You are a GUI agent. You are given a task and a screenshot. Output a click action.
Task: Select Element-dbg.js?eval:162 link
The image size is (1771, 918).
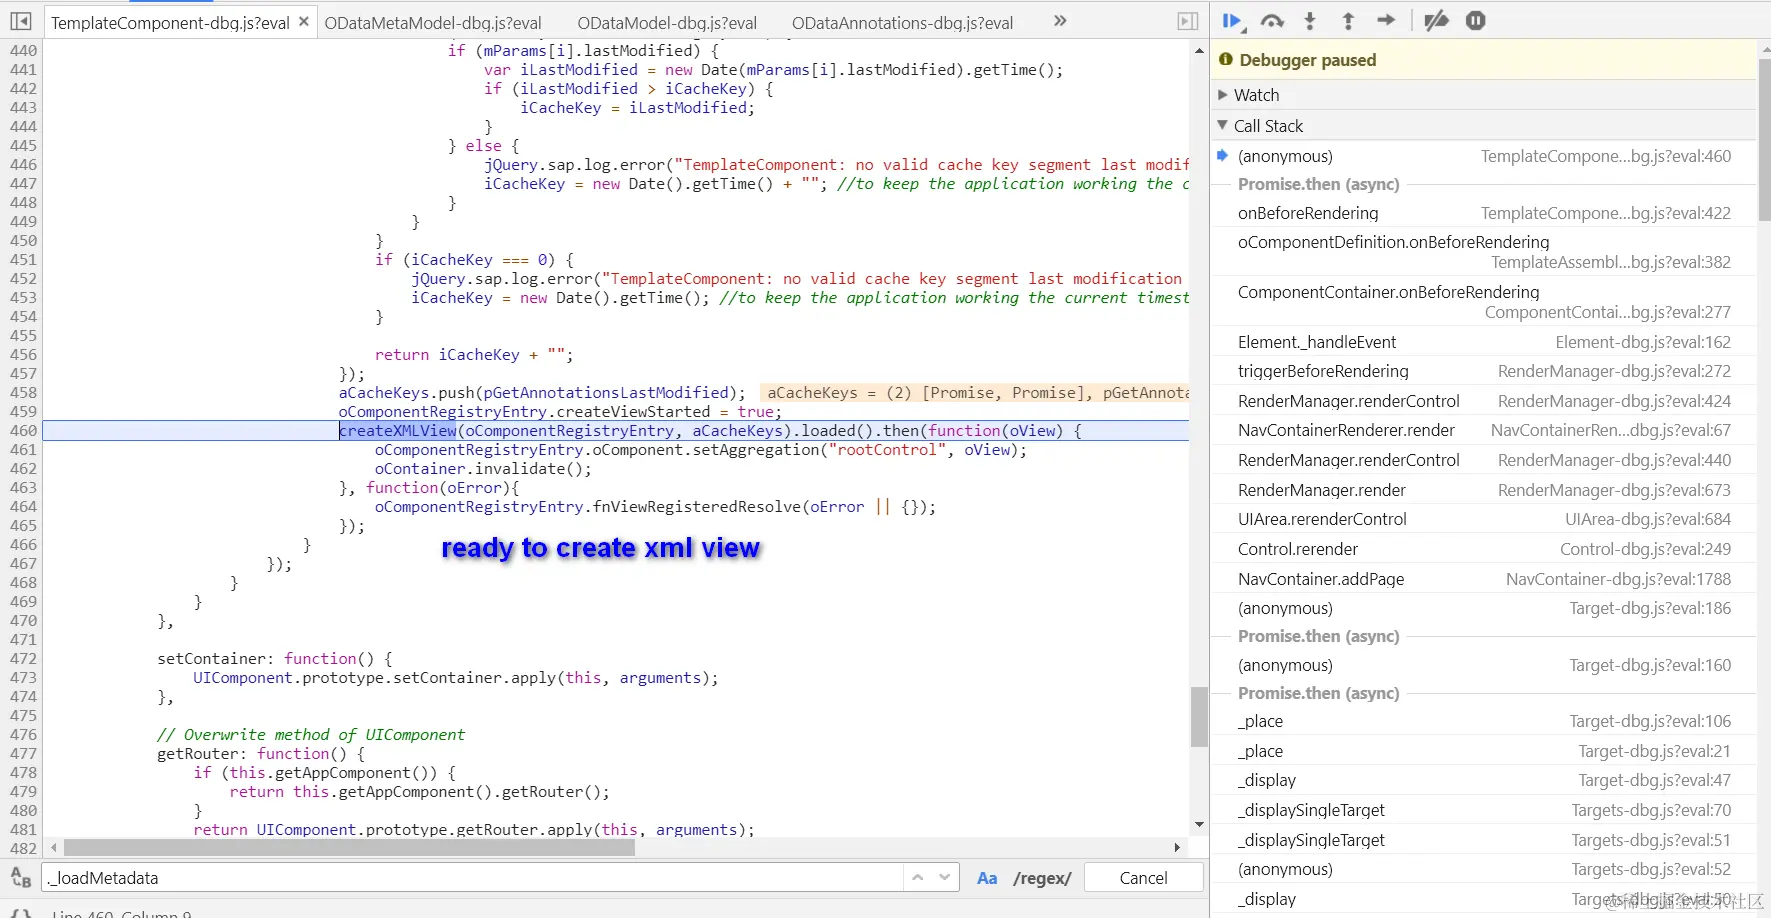[x=1643, y=342]
